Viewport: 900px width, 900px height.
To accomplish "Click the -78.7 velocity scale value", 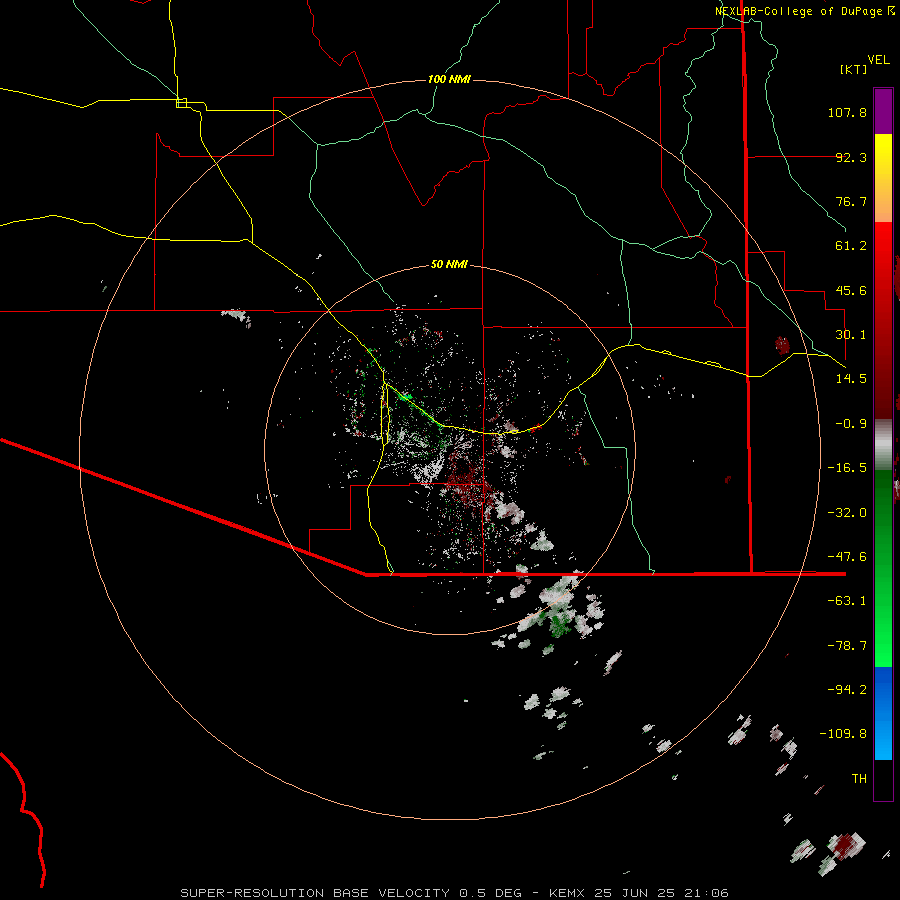I will 847,646.
